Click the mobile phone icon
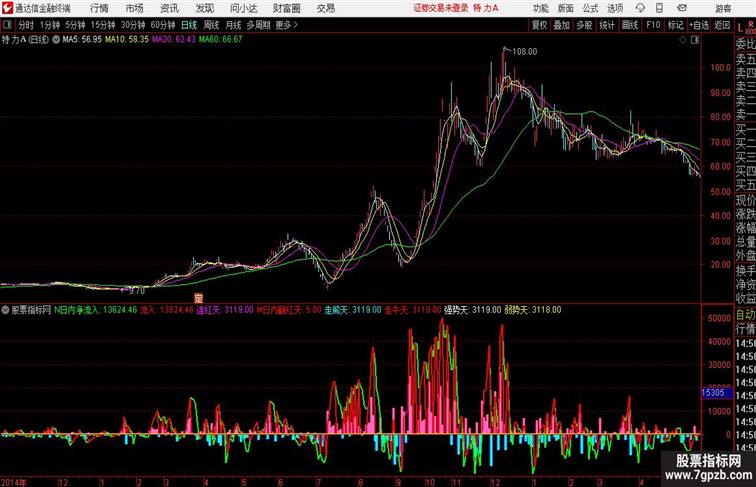 659,8
